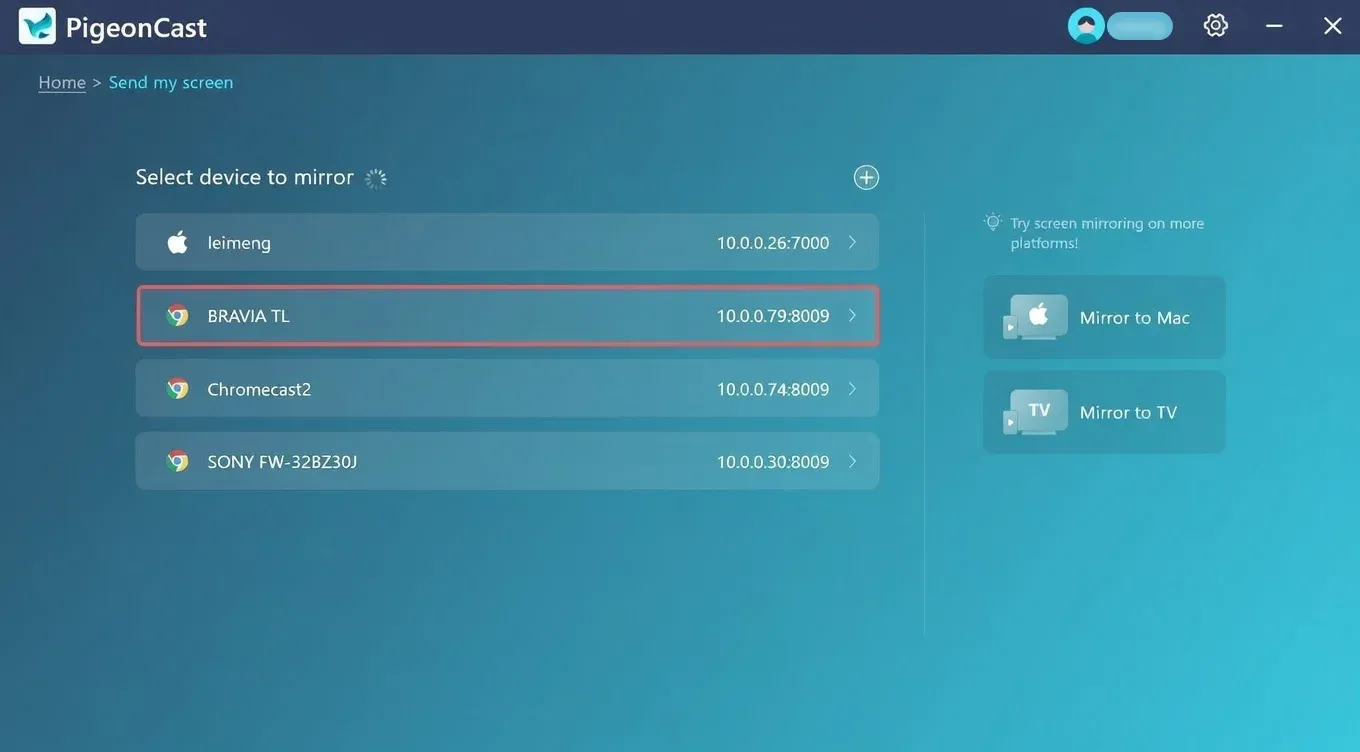
Task: Click the PigeonCast title text
Action: click(x=136, y=27)
